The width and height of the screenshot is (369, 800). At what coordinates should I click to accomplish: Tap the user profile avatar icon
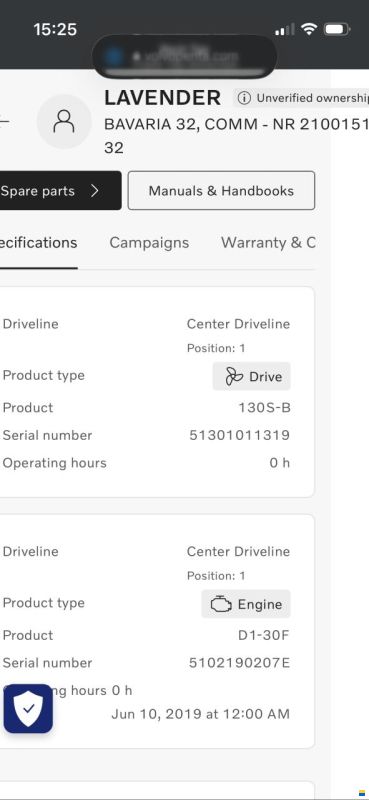64,122
